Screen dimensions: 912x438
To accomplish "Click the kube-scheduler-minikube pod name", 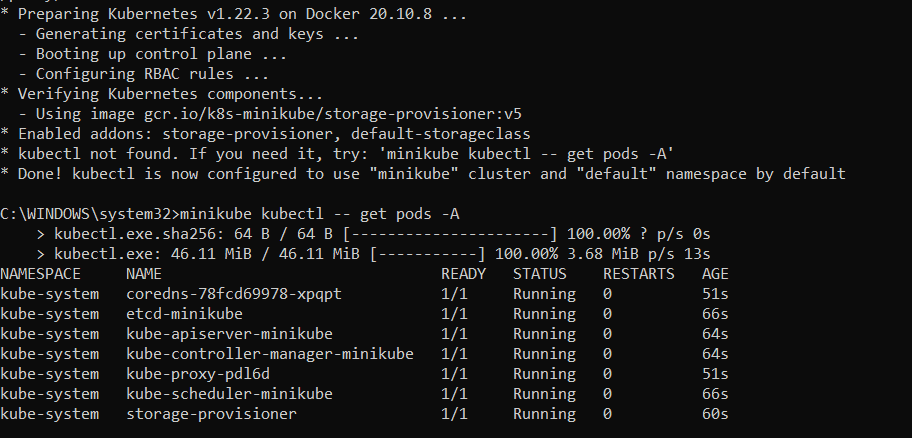I will coord(229,394).
